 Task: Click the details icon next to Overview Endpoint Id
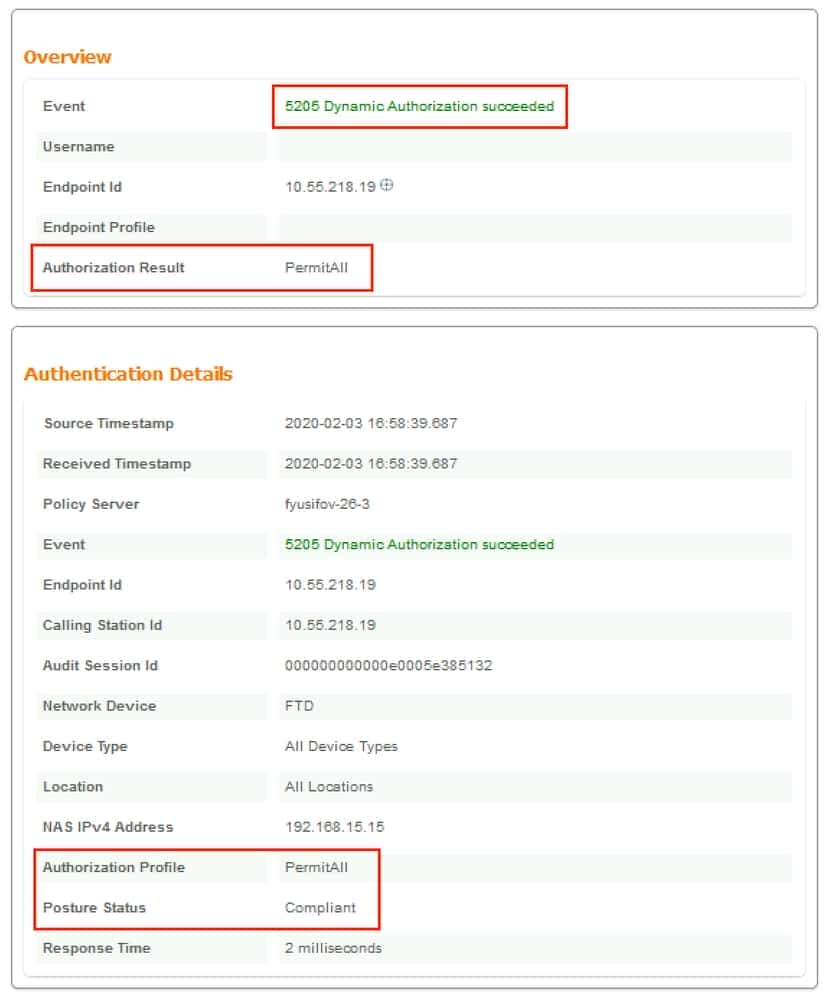pos(387,185)
